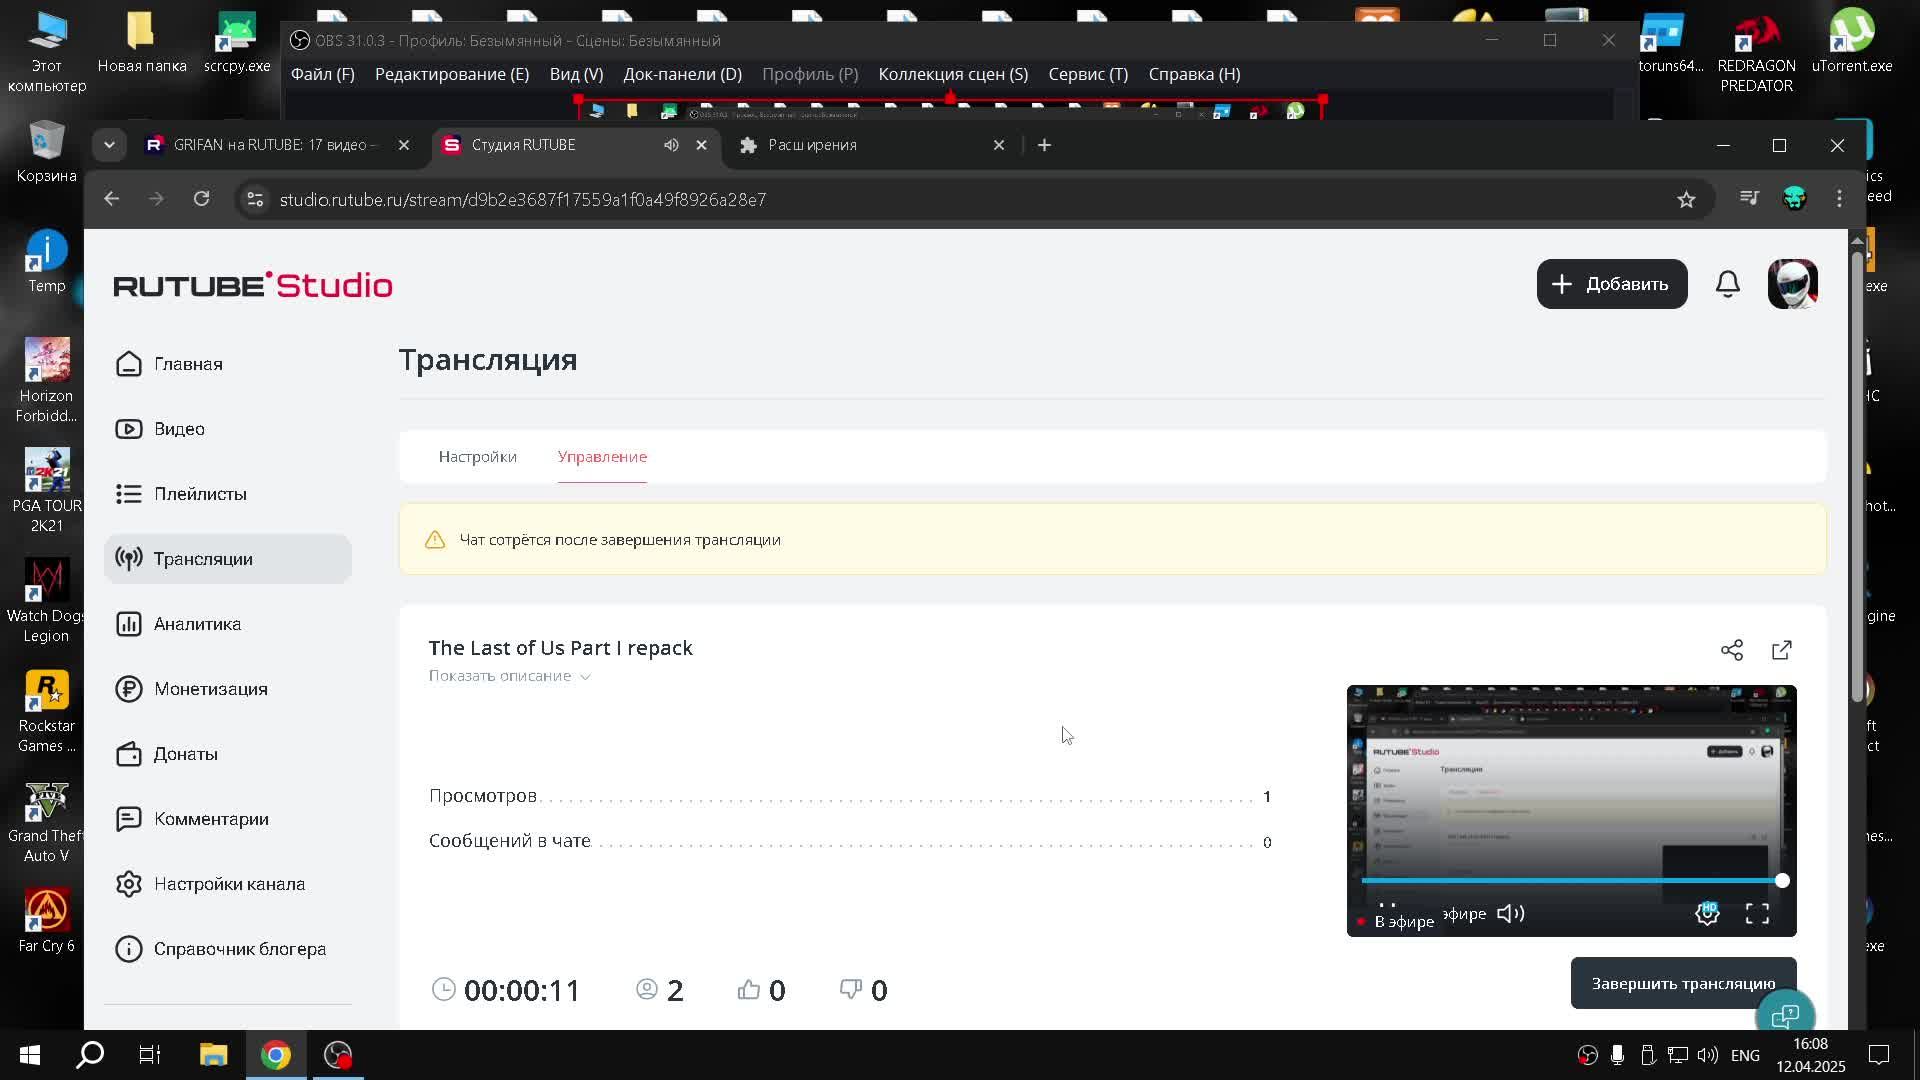Switch to the Управление tab

point(602,457)
